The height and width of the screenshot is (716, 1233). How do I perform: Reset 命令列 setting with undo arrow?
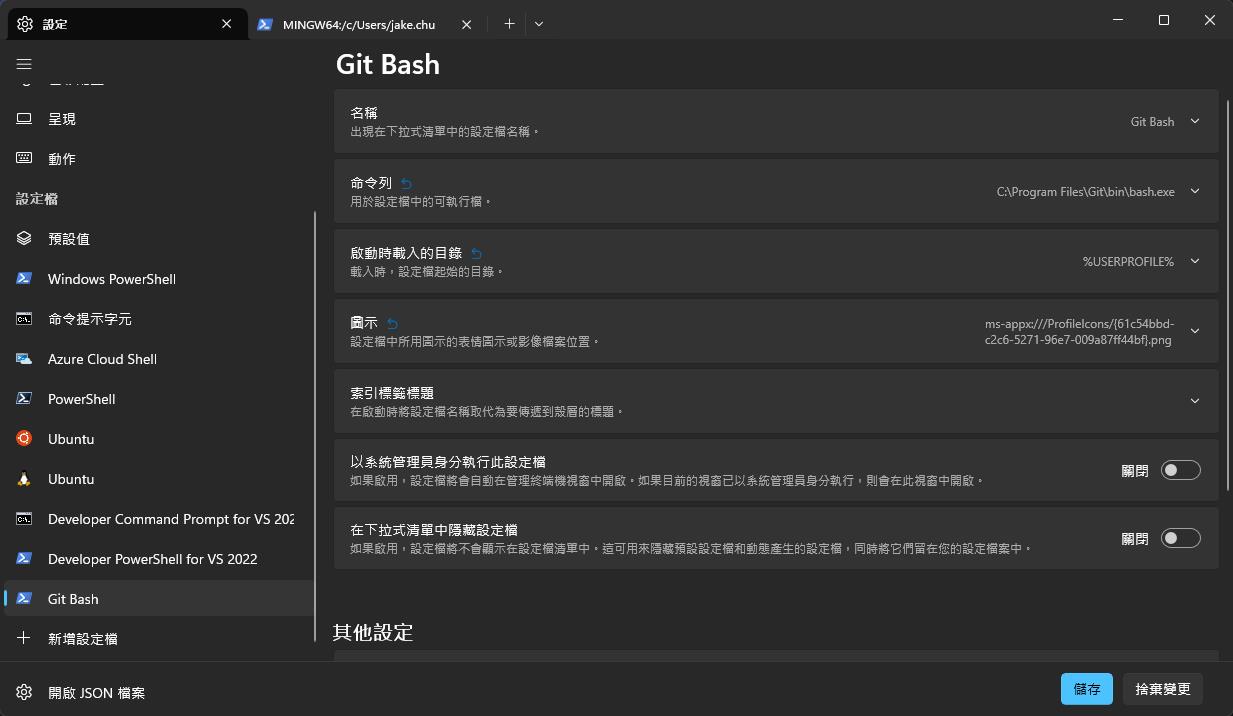tap(406, 184)
